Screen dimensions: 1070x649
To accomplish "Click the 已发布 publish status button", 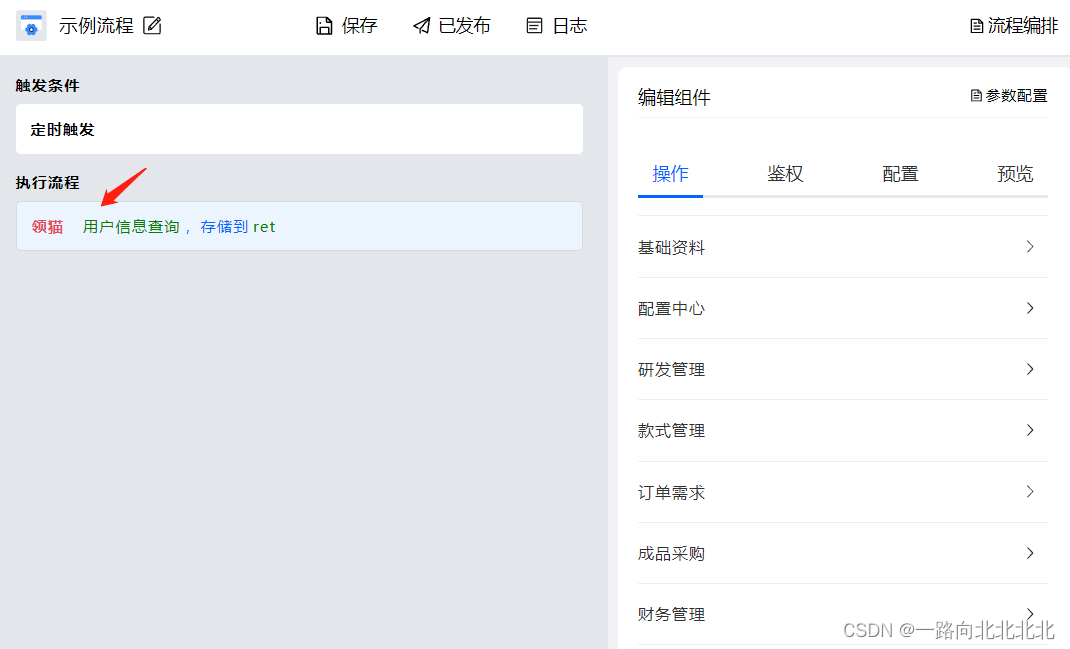I will tap(451, 26).
